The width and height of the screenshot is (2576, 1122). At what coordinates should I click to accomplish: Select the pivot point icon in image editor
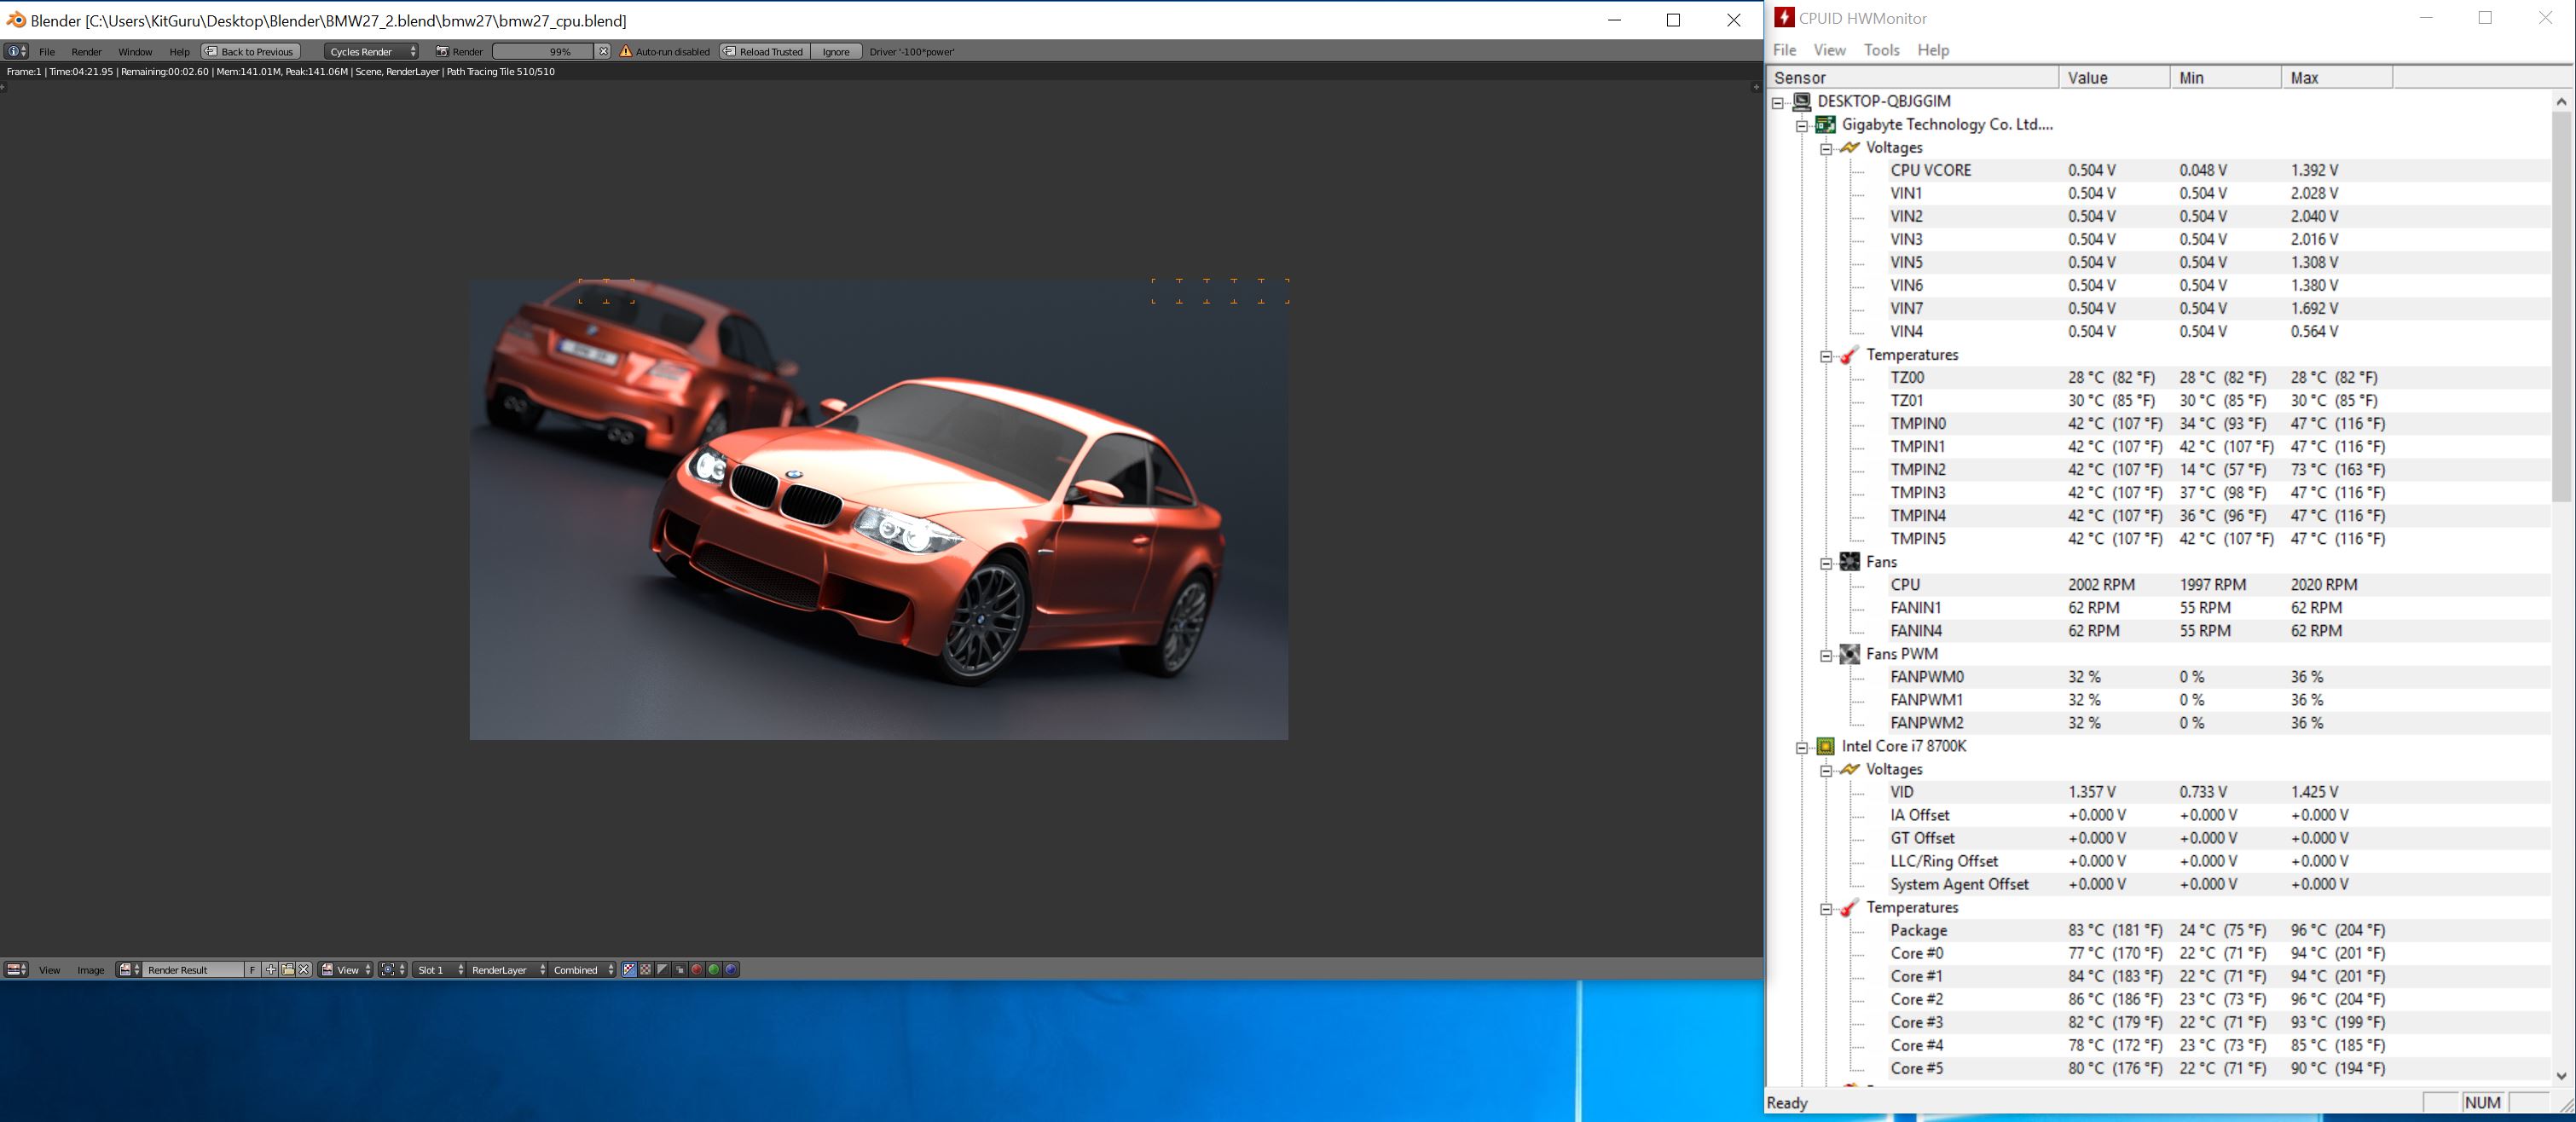[x=388, y=969]
